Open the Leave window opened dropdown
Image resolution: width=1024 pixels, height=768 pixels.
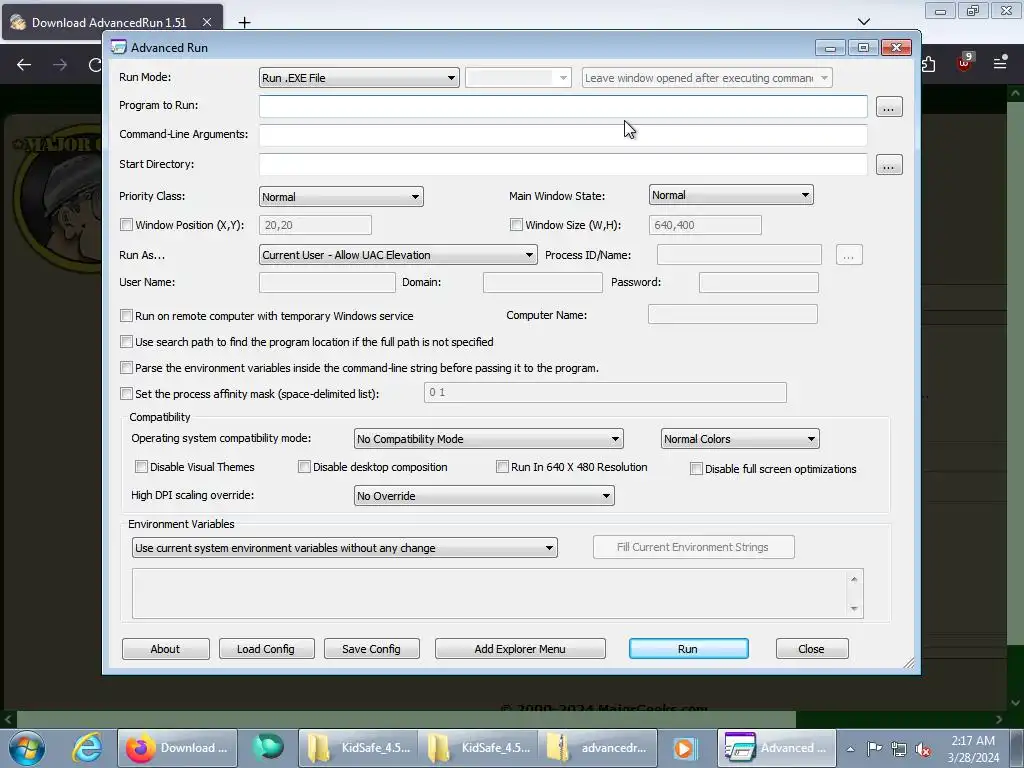(707, 78)
